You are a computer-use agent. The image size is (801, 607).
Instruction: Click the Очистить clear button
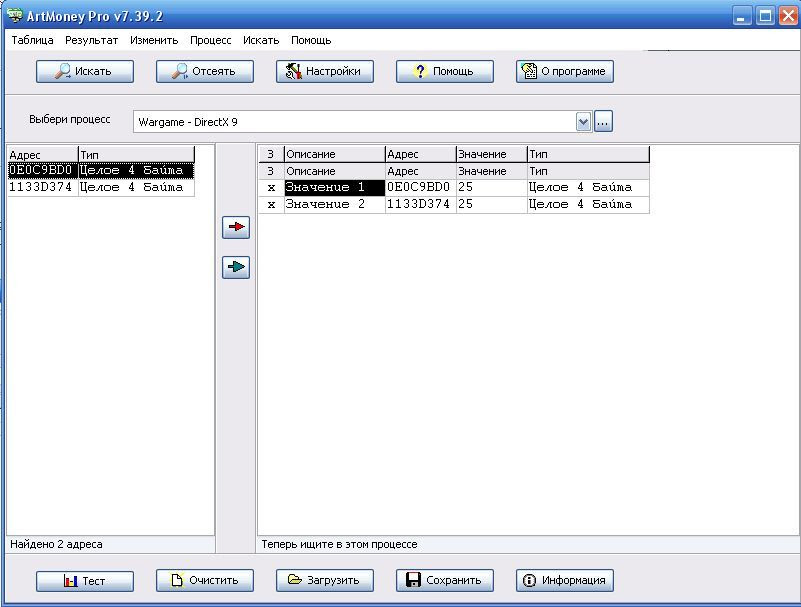(205, 580)
